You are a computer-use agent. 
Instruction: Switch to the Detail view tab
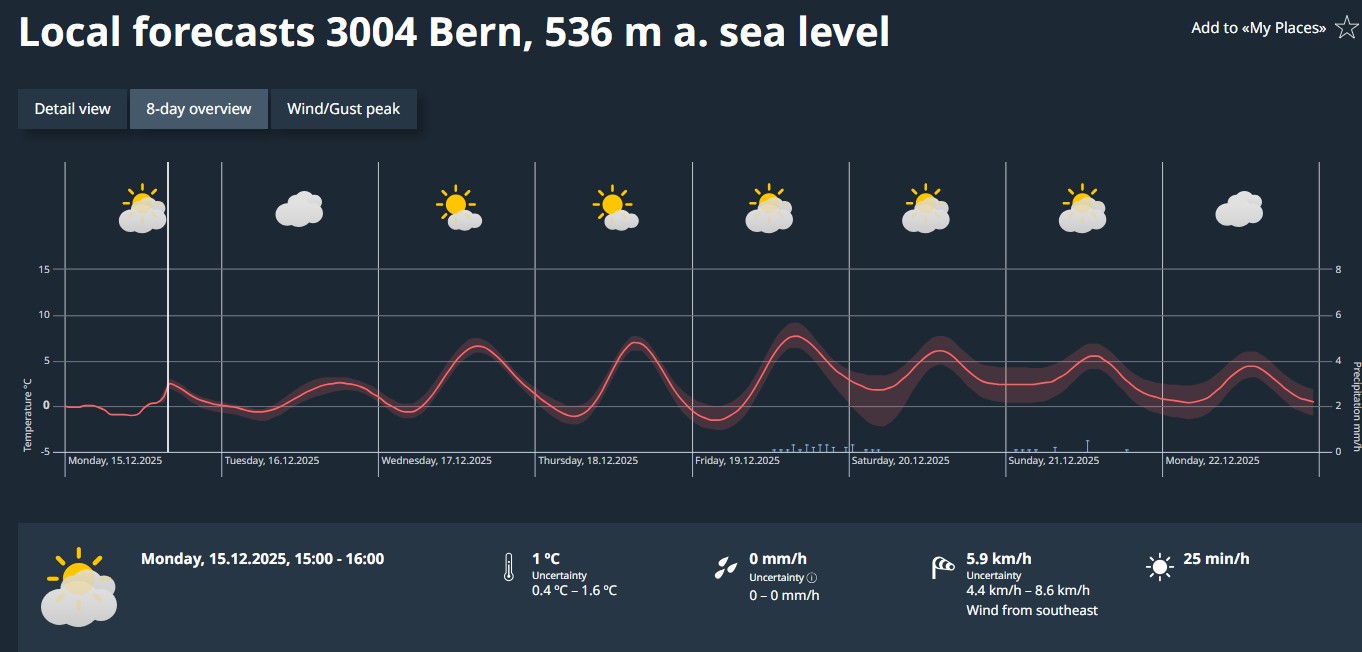[x=73, y=109]
